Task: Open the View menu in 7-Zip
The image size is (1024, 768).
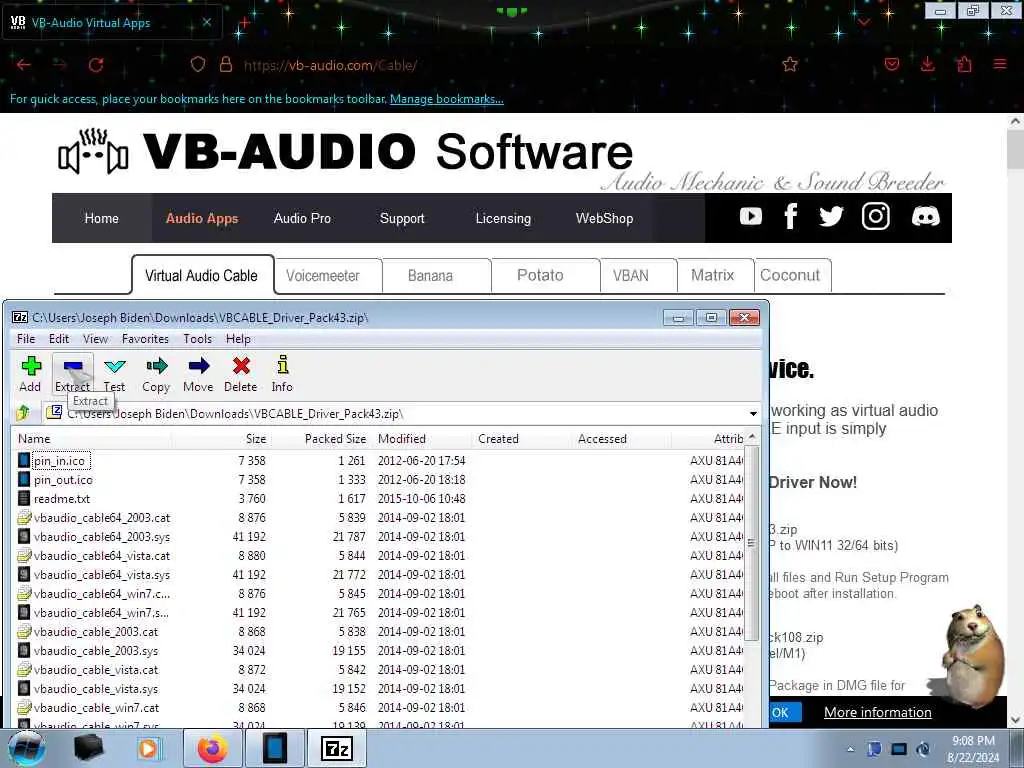Action: [95, 339]
